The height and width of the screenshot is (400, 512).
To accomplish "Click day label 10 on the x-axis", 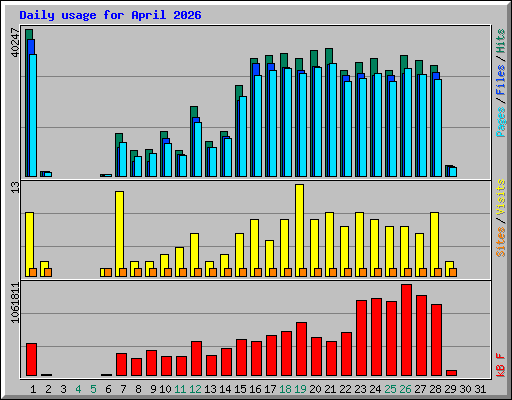I will [165, 389].
